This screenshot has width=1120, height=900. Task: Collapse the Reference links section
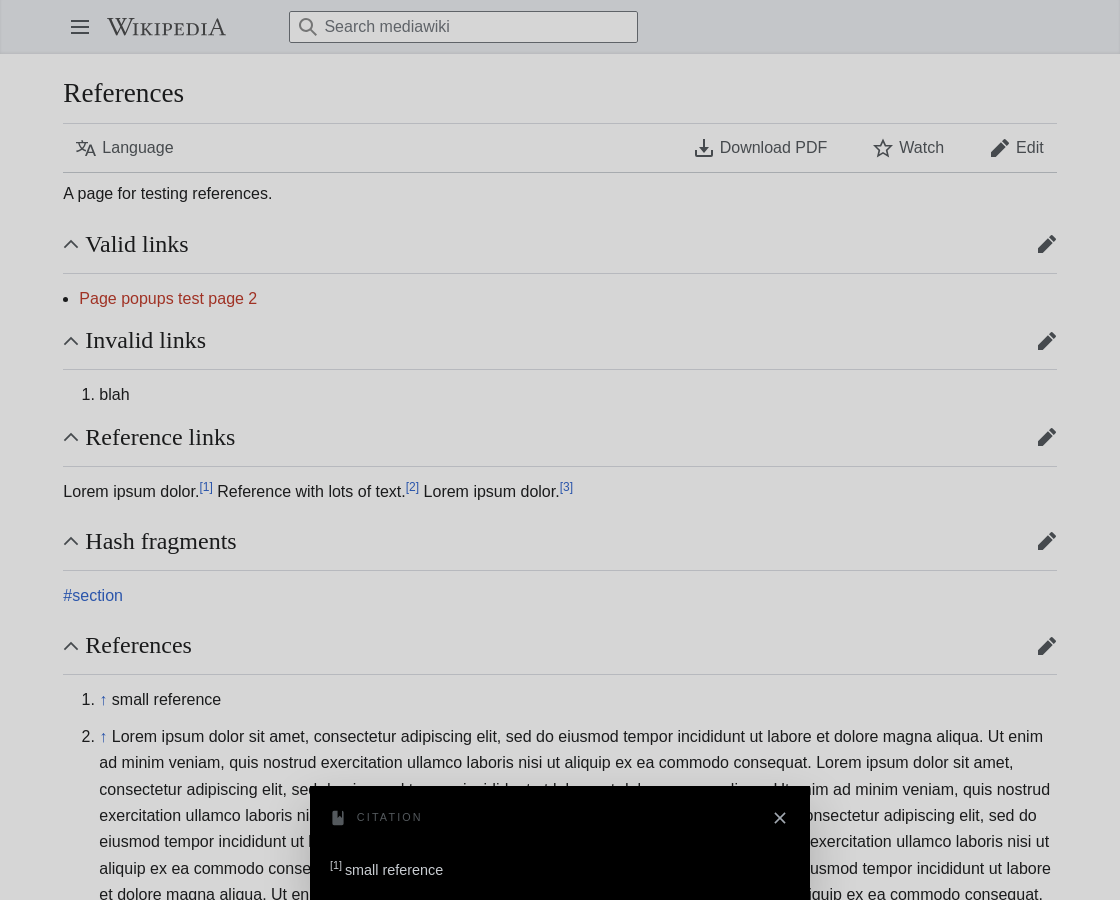coord(71,437)
